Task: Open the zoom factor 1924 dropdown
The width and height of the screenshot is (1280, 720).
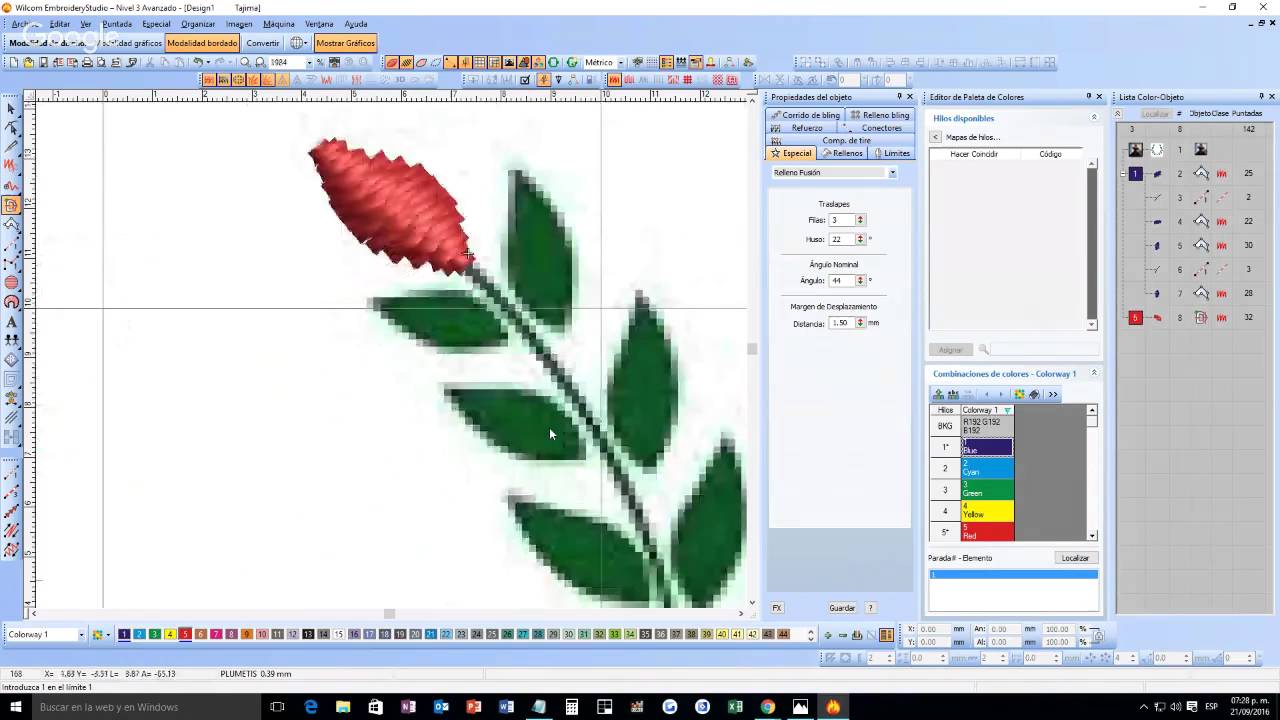Action: click(308, 62)
